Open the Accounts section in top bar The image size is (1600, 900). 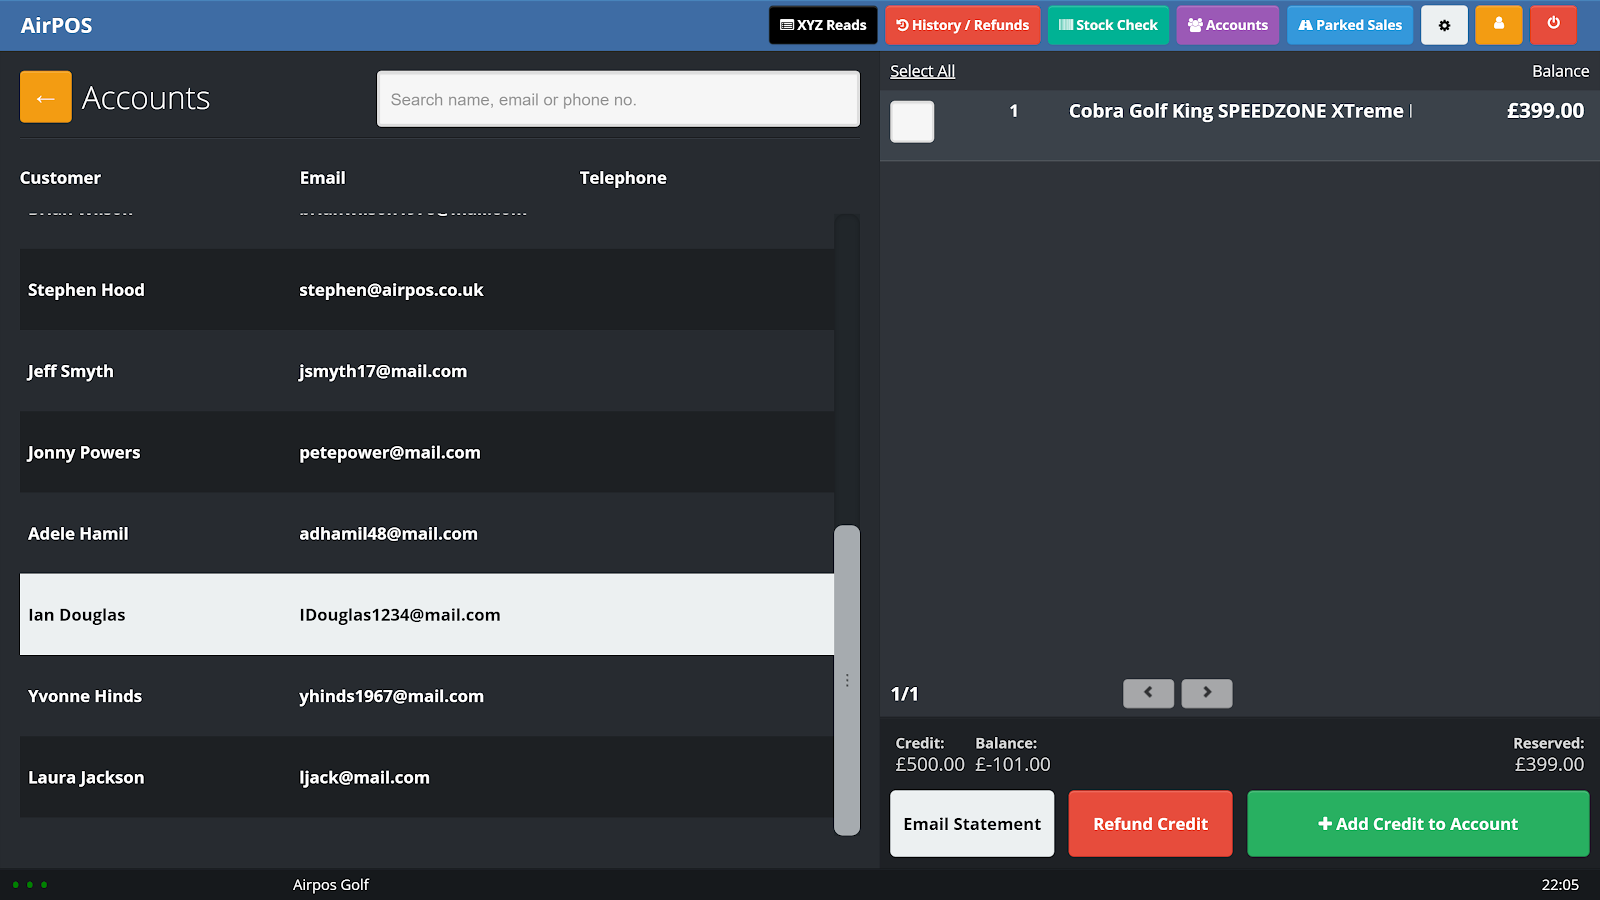tap(1228, 25)
